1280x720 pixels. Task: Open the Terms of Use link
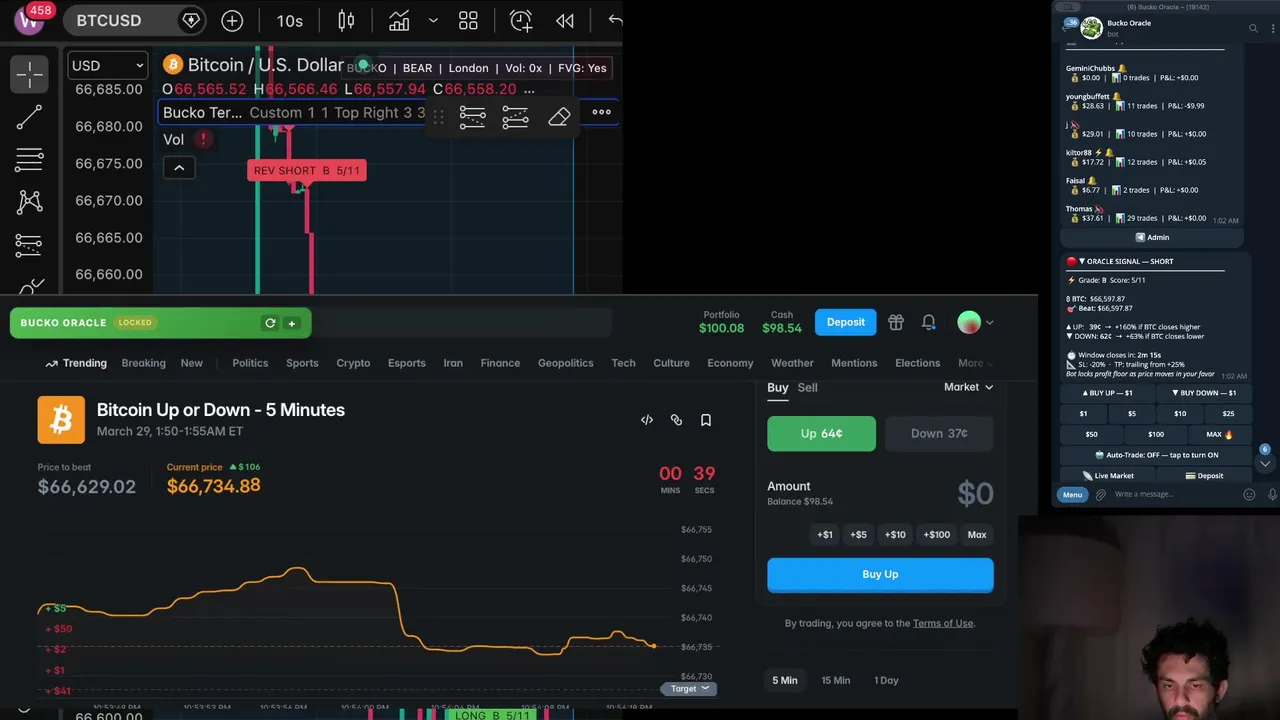click(943, 623)
